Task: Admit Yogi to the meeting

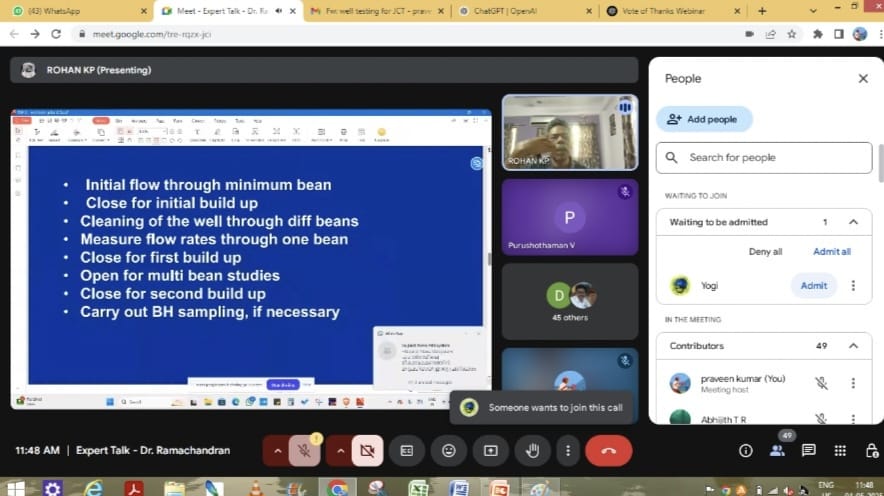Action: click(813, 286)
